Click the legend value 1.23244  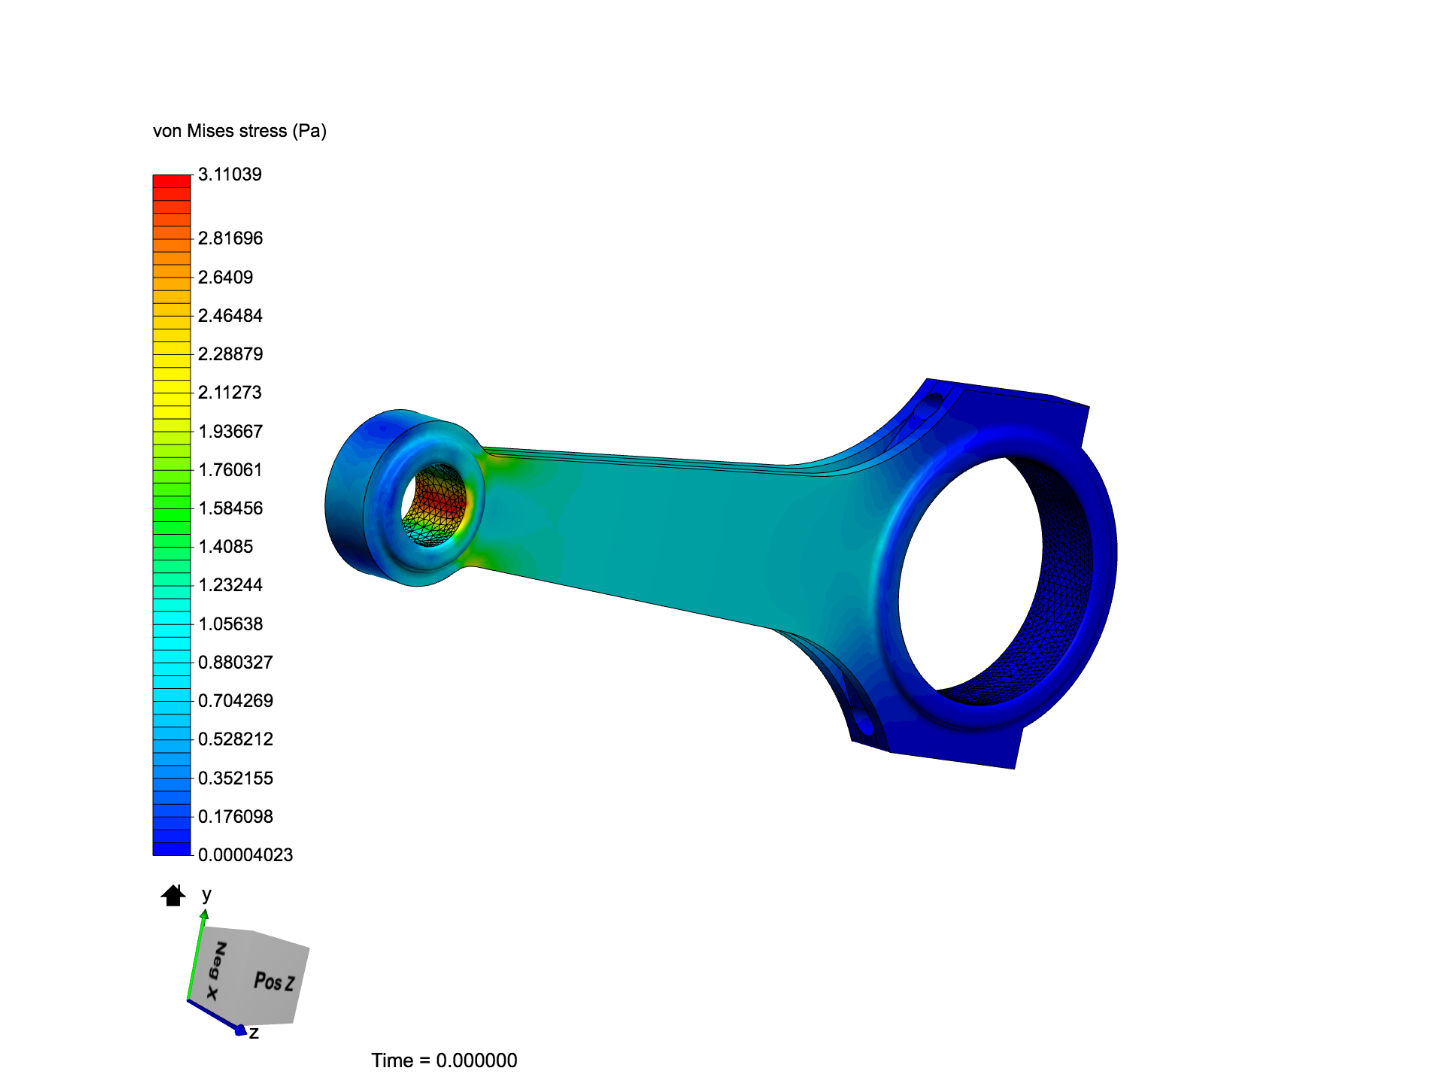coord(230,585)
